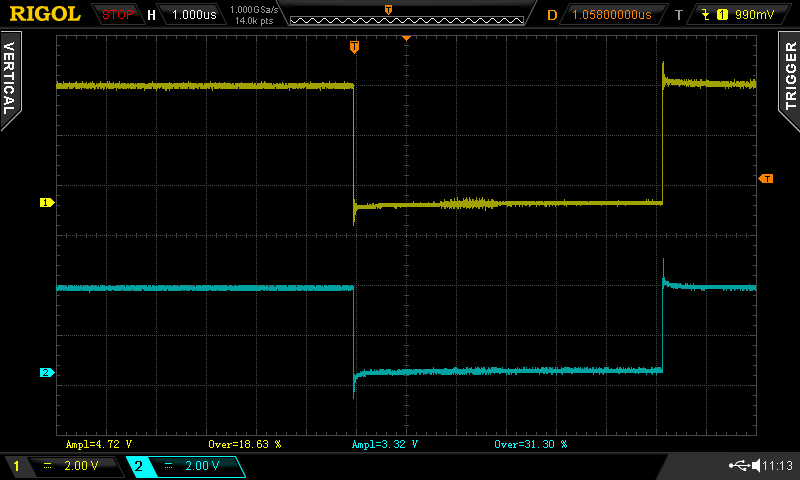Click the trigger marker in memory overview bar
Image resolution: width=800 pixels, height=480 pixels.
(x=388, y=10)
